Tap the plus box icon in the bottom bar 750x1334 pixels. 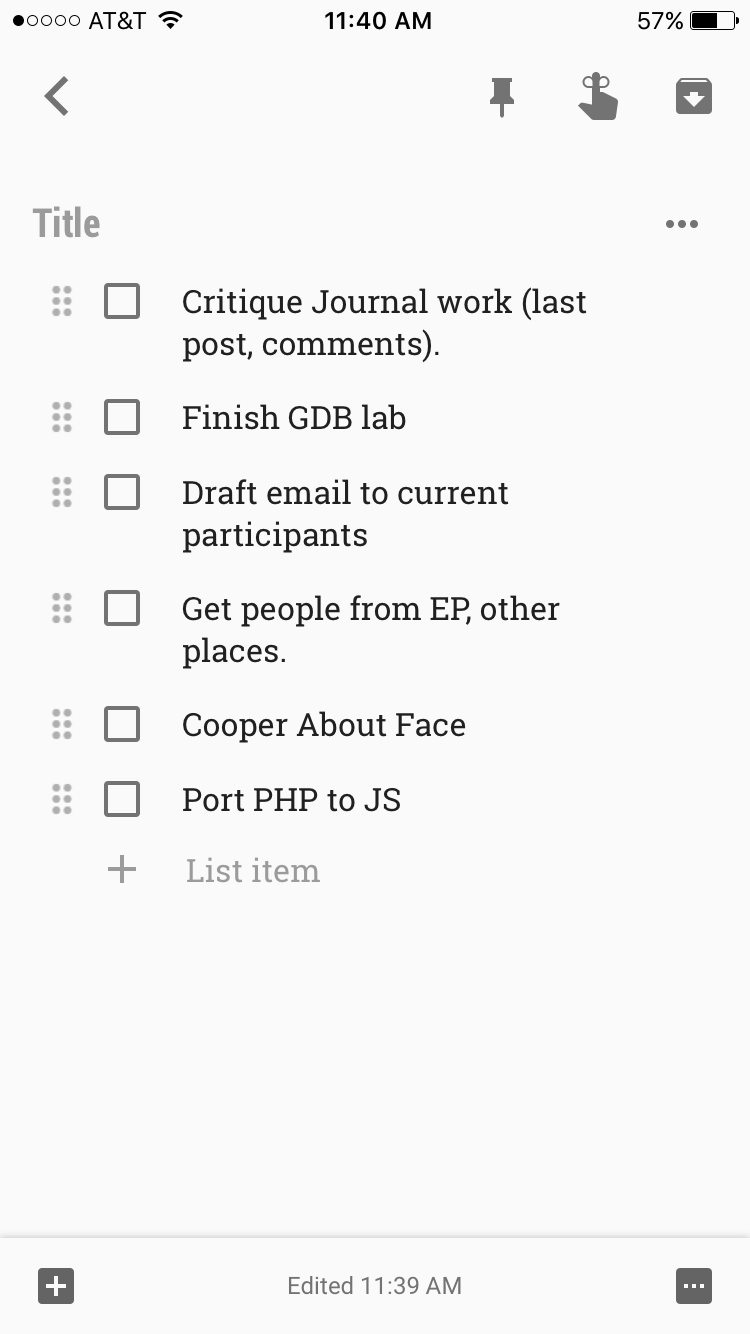(57, 1286)
